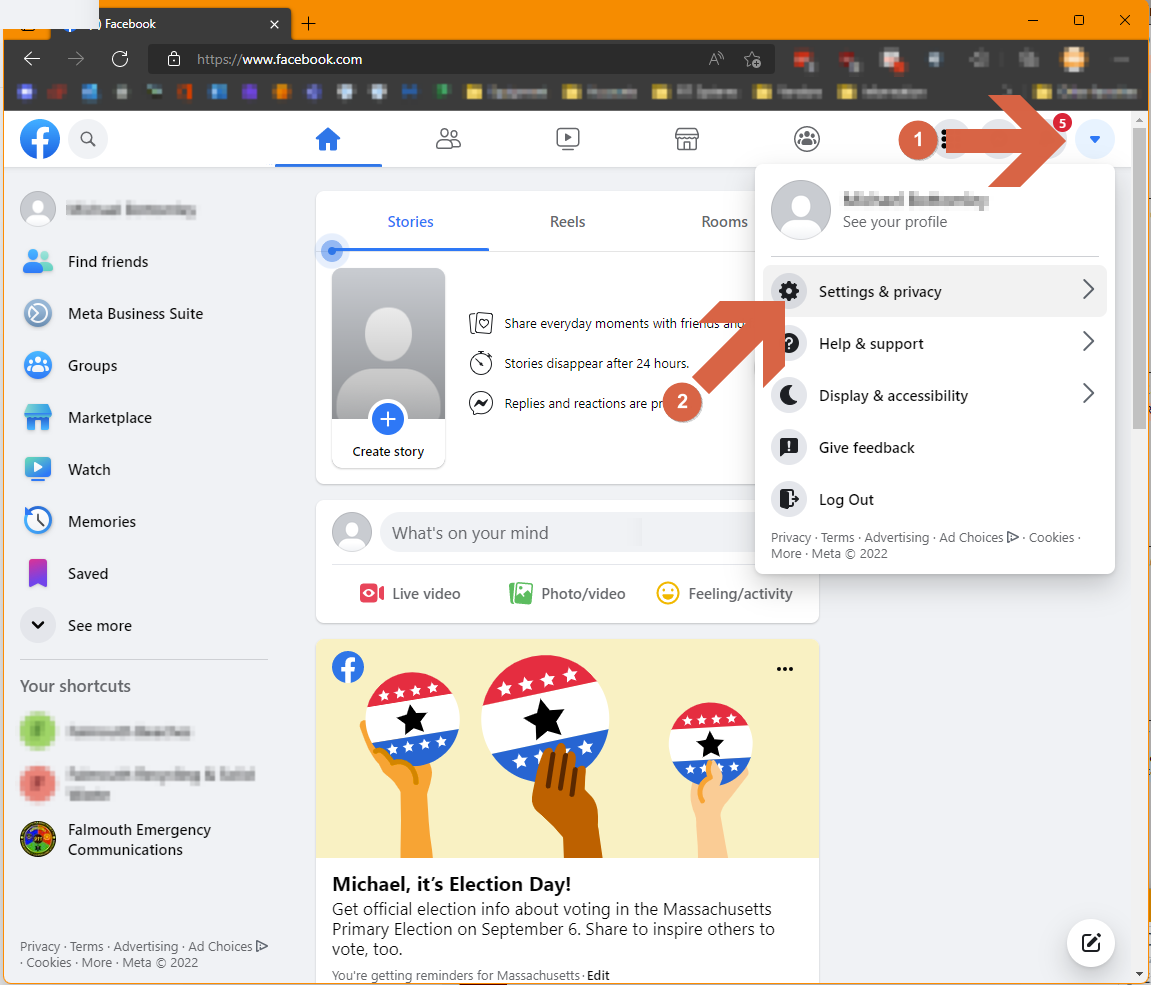Viewport: 1151px width, 985px height.
Task: Click the Log Out door icon
Action: pos(789,500)
